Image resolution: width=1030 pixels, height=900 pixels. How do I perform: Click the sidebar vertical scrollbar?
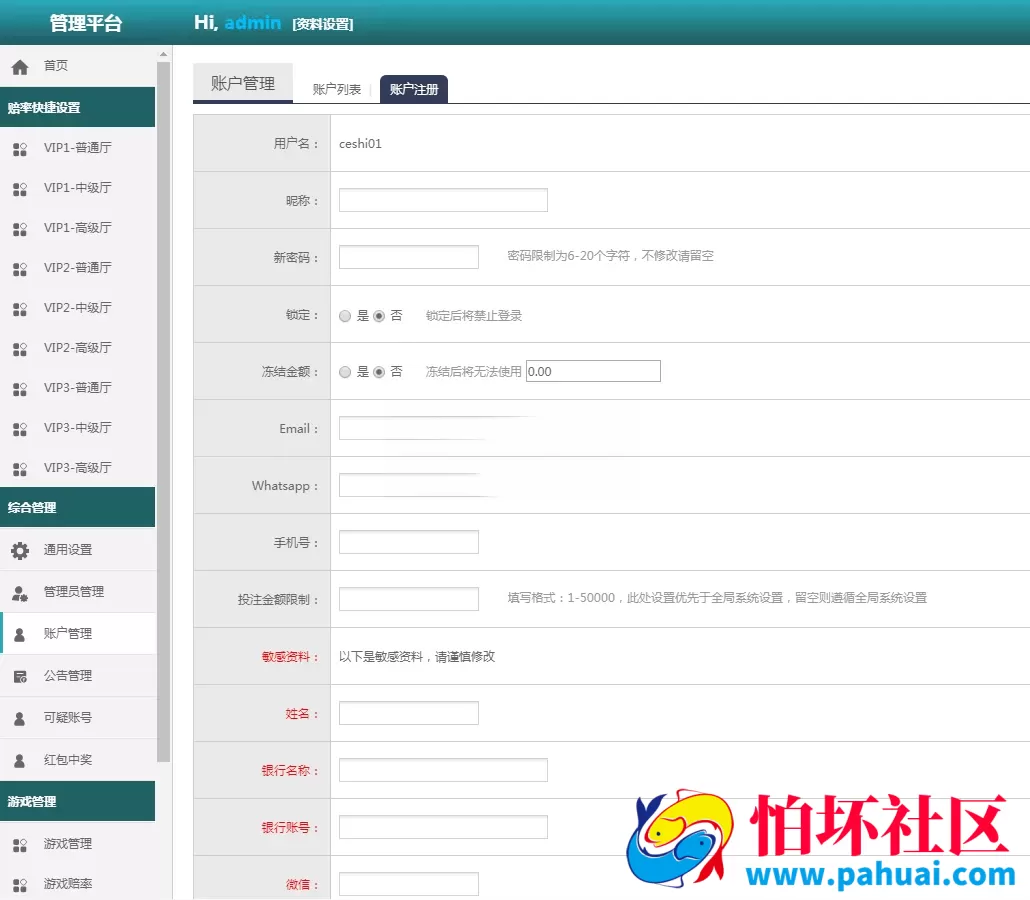click(164, 411)
